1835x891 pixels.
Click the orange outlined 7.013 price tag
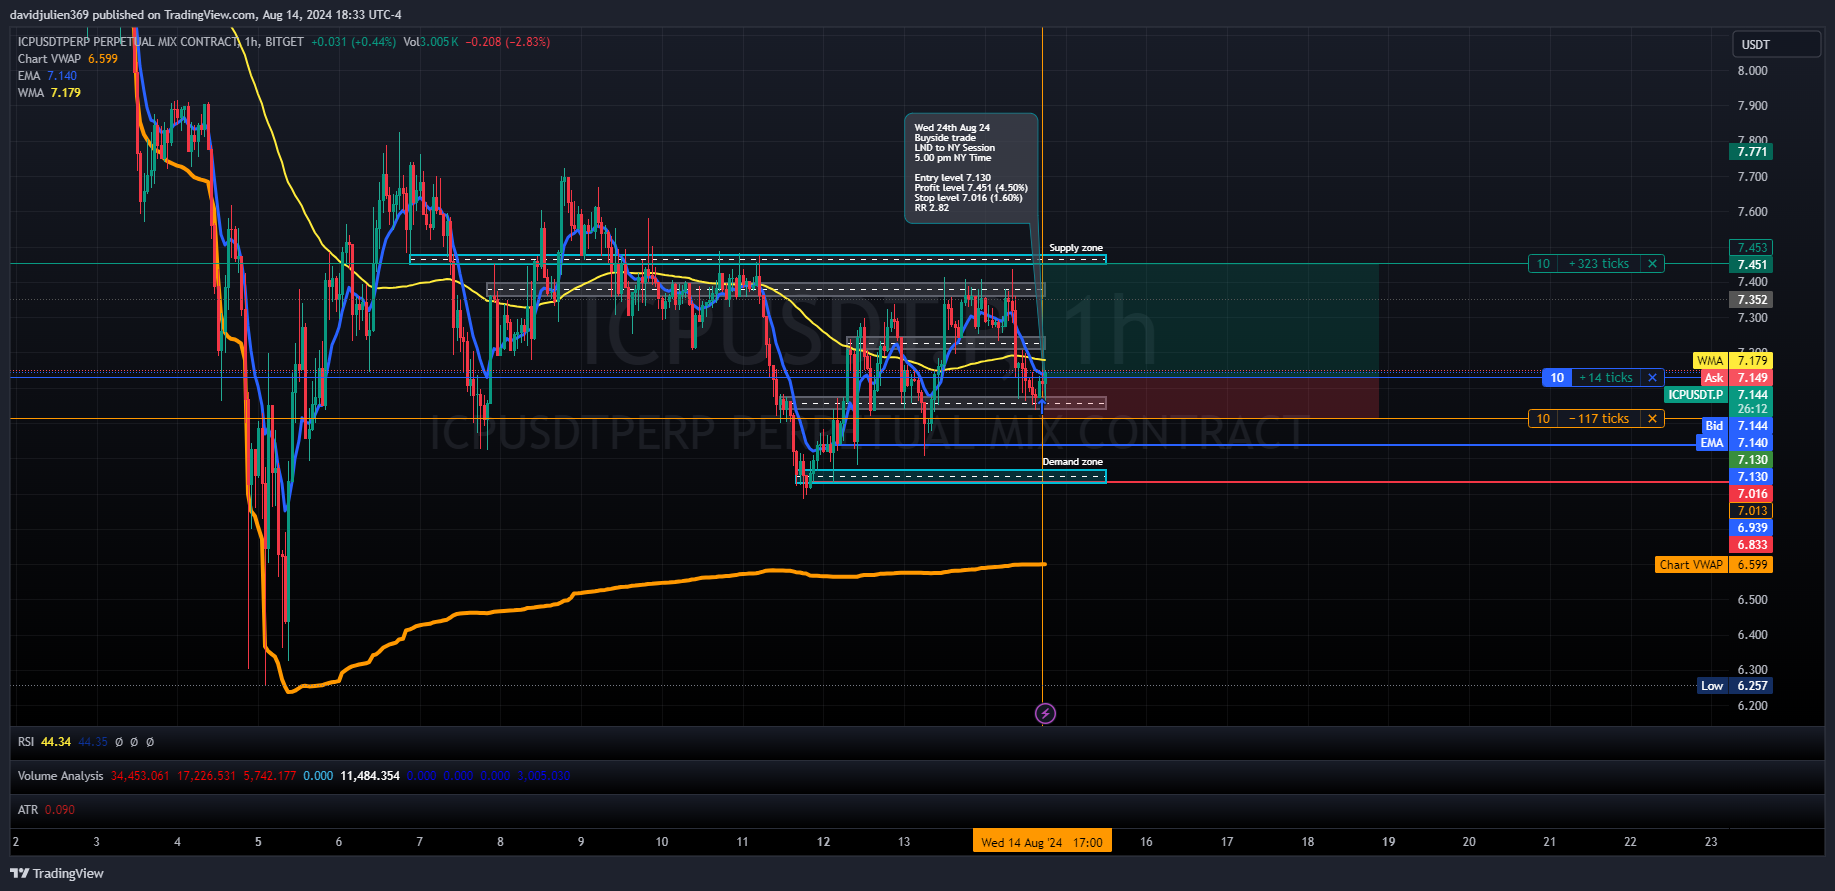coord(1751,511)
